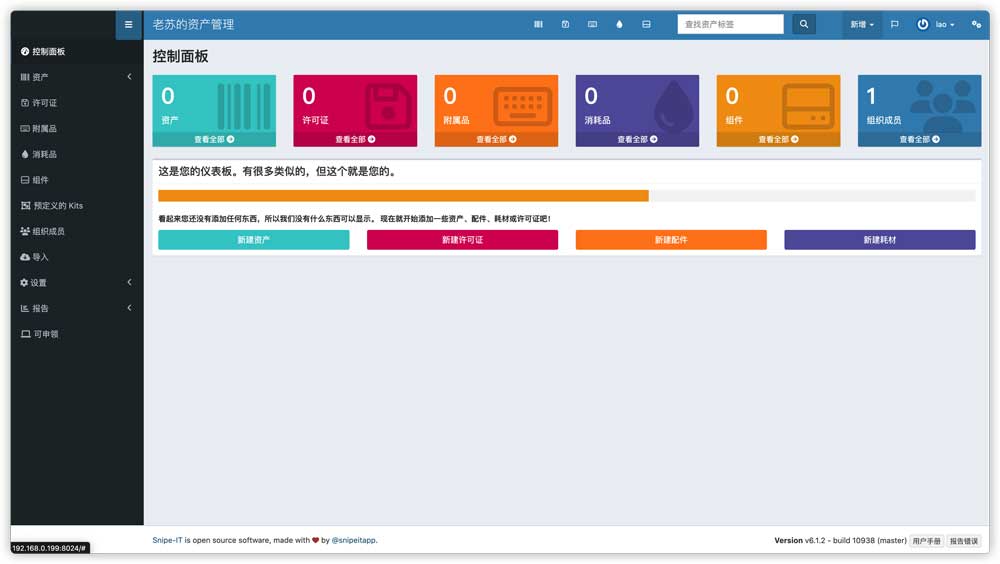Click the orange progress bar
1000x564 pixels.
pos(403,196)
